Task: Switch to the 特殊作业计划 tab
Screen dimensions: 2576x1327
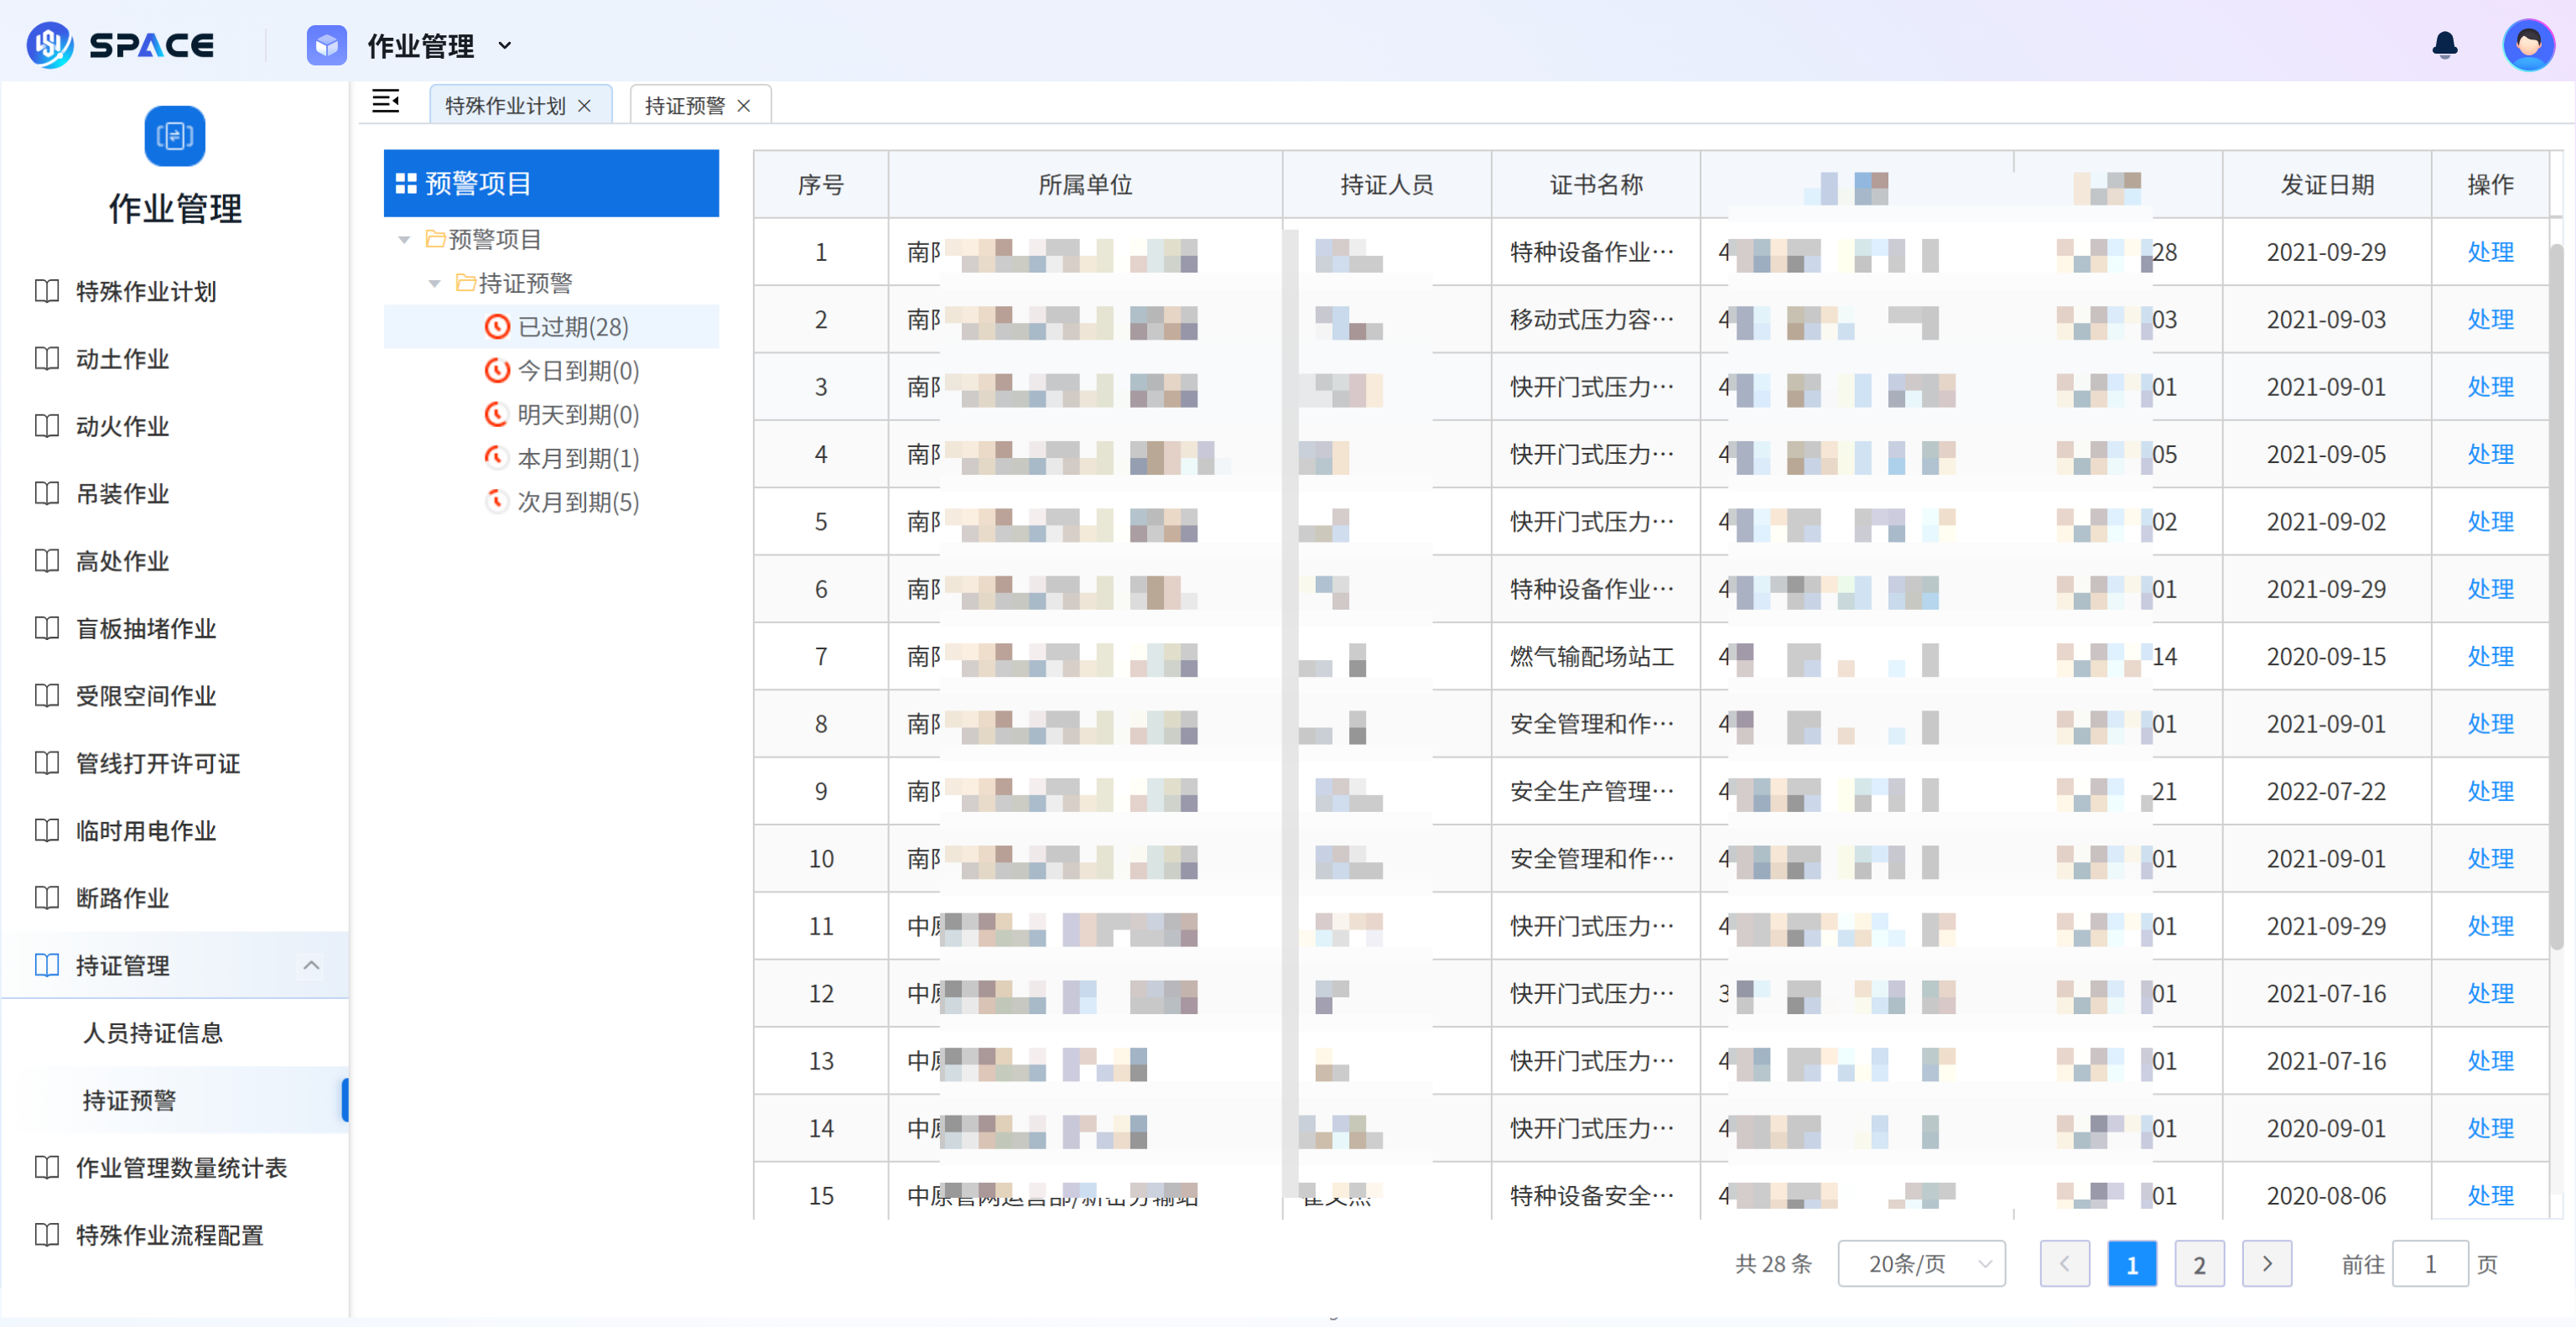Action: pyautogui.click(x=505, y=104)
